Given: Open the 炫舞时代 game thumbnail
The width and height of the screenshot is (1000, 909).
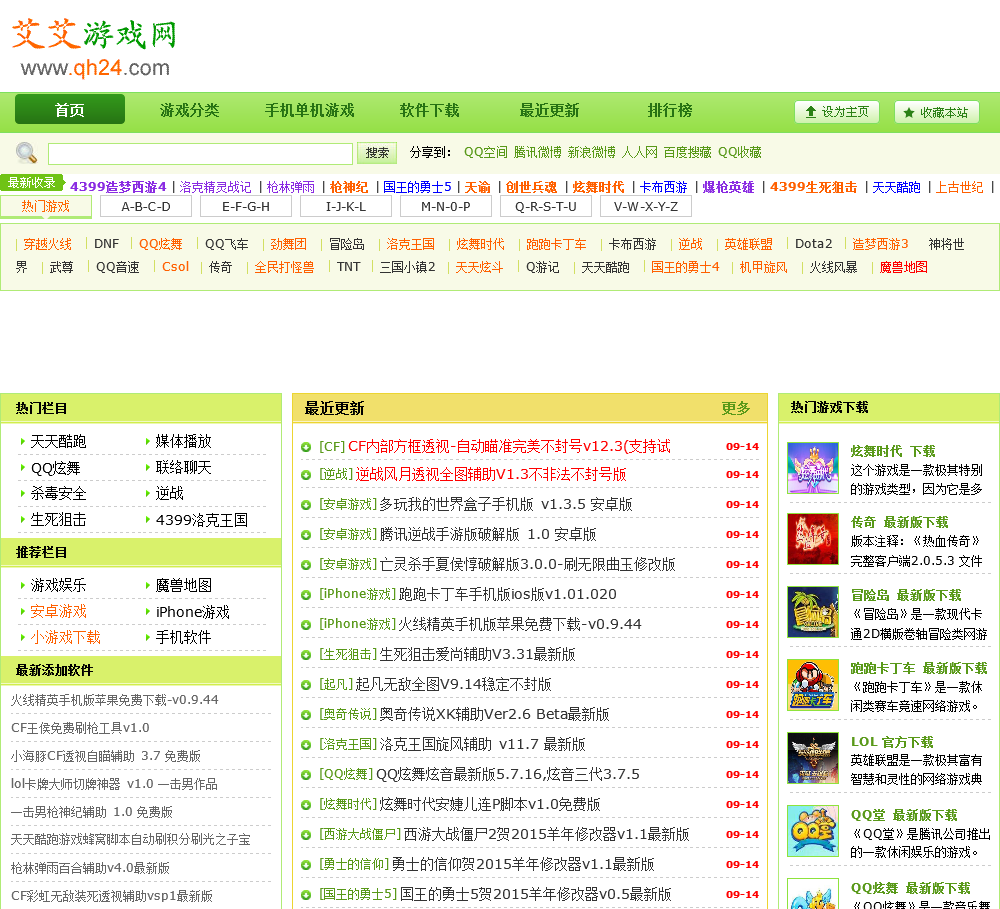Looking at the screenshot, I should coord(812,468).
